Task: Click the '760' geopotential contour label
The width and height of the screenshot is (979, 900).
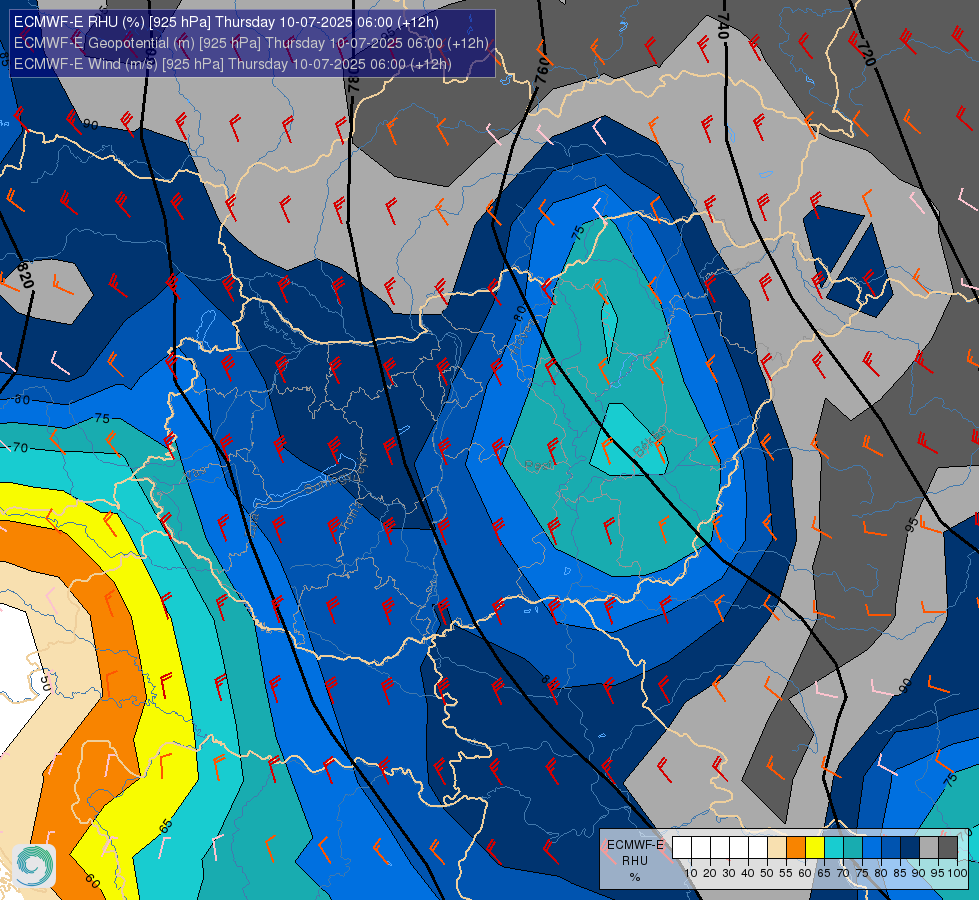Action: (542, 70)
